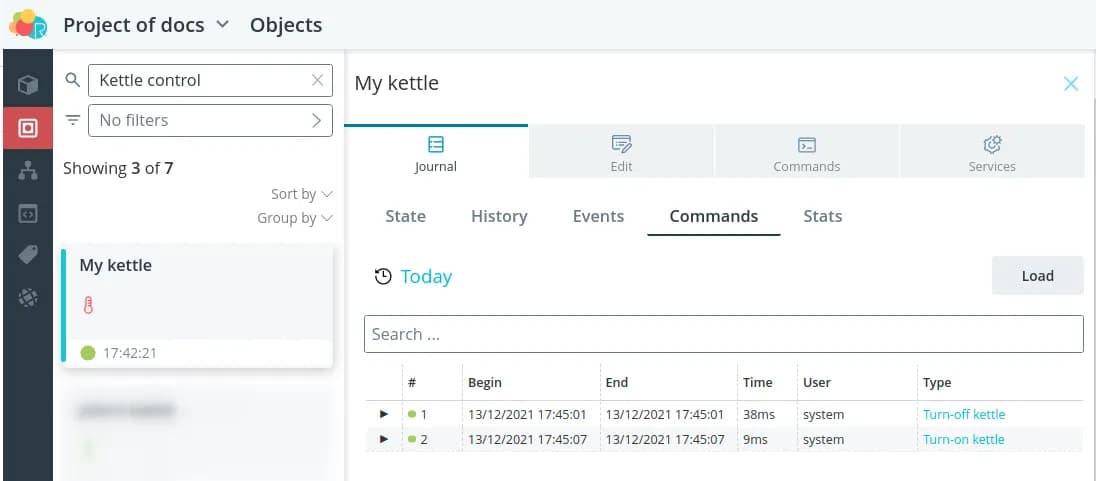Open the Sort by dropdown

click(x=301, y=194)
